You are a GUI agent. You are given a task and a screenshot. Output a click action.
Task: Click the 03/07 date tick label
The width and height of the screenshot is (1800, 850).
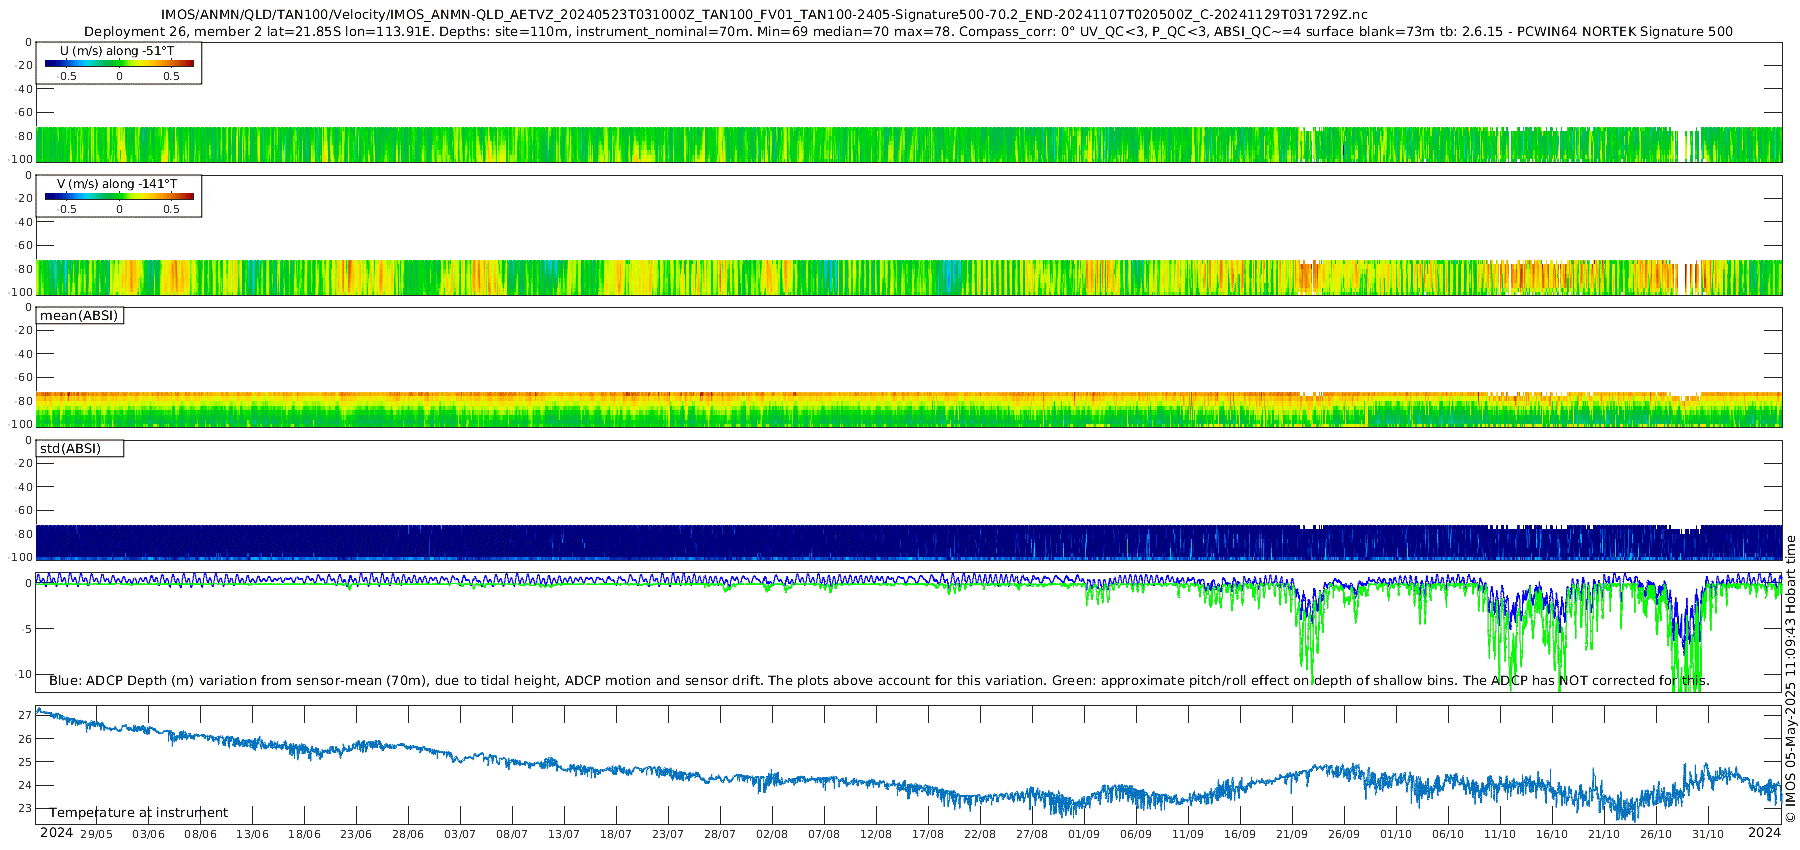[x=460, y=834]
